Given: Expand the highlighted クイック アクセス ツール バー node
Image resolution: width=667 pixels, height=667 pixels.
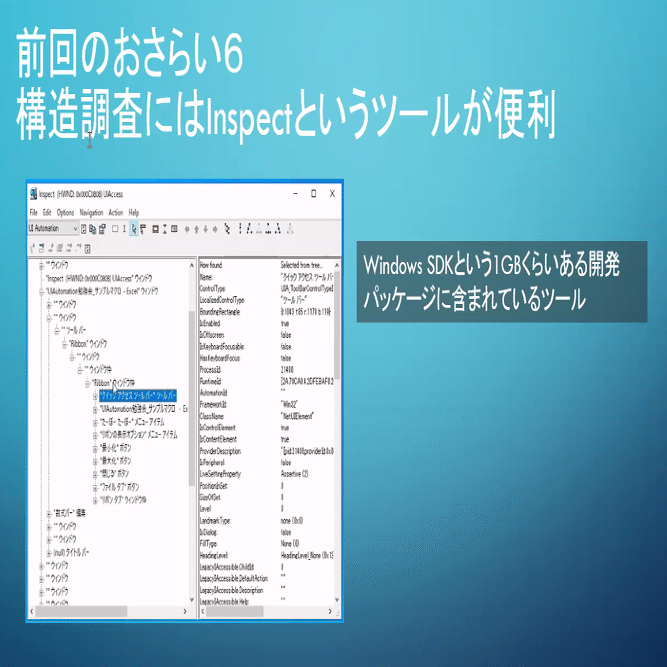Looking at the screenshot, I should 95,396.
